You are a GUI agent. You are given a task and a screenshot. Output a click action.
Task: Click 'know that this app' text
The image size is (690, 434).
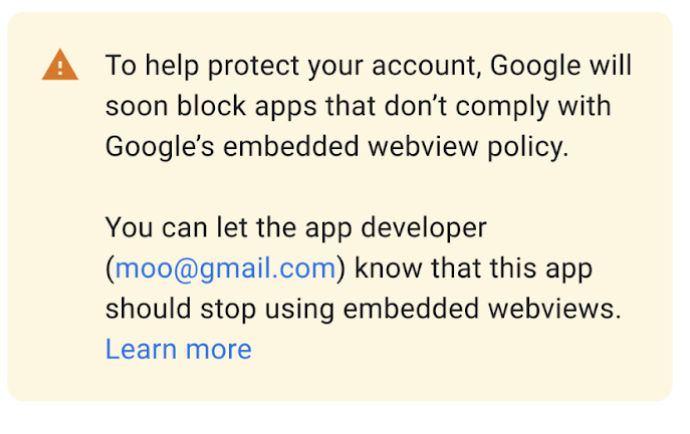click(x=473, y=268)
